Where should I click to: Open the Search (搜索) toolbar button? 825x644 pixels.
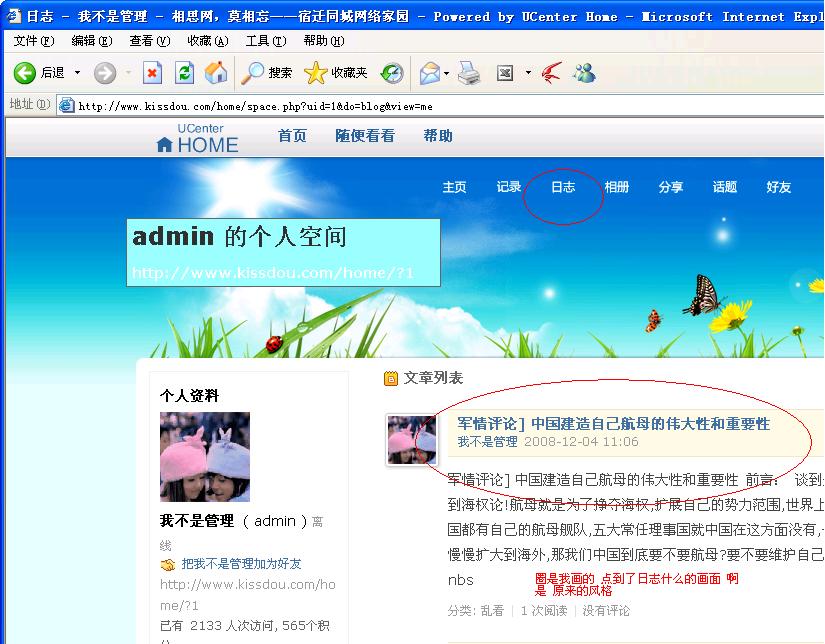coord(266,73)
